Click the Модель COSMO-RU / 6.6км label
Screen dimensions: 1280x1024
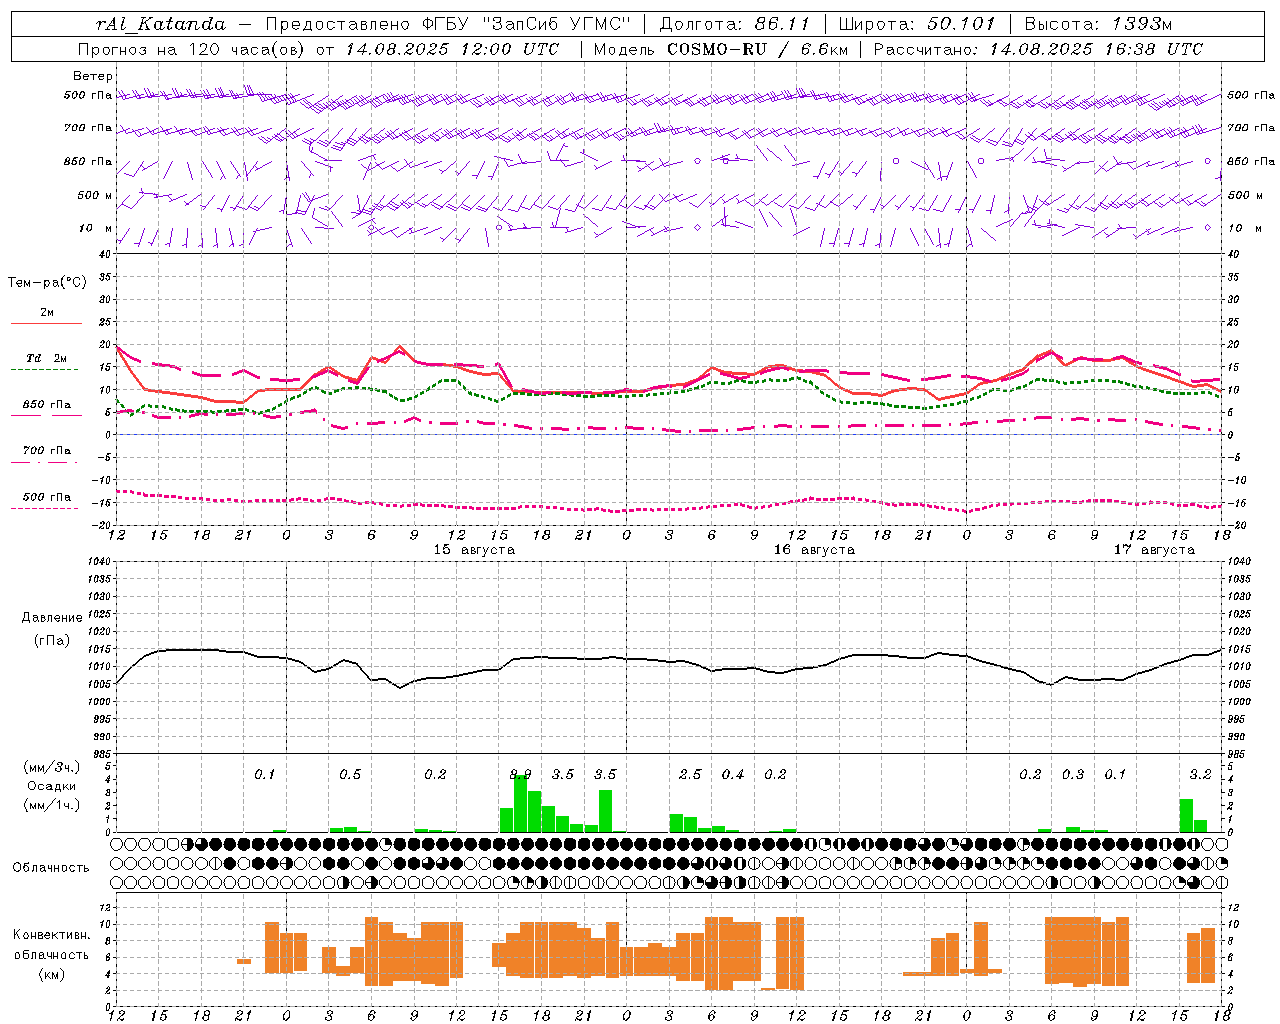pyautogui.click(x=721, y=49)
